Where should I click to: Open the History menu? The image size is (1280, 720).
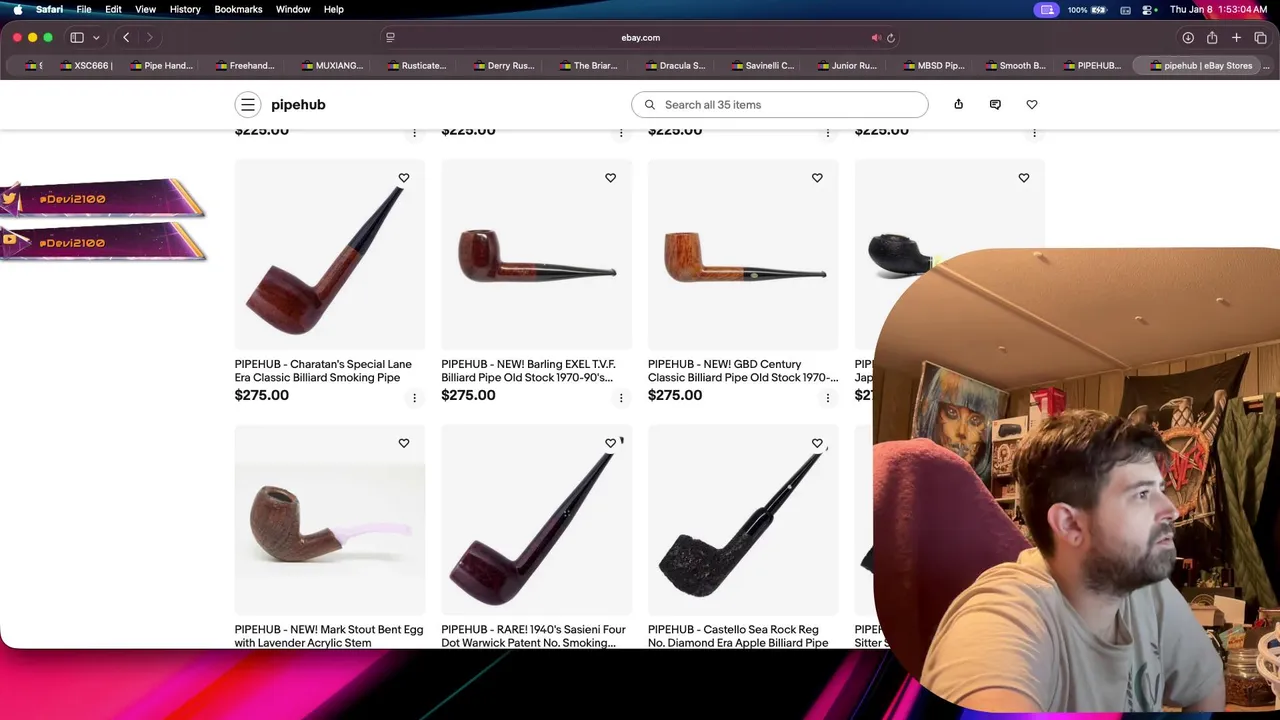pos(185,9)
